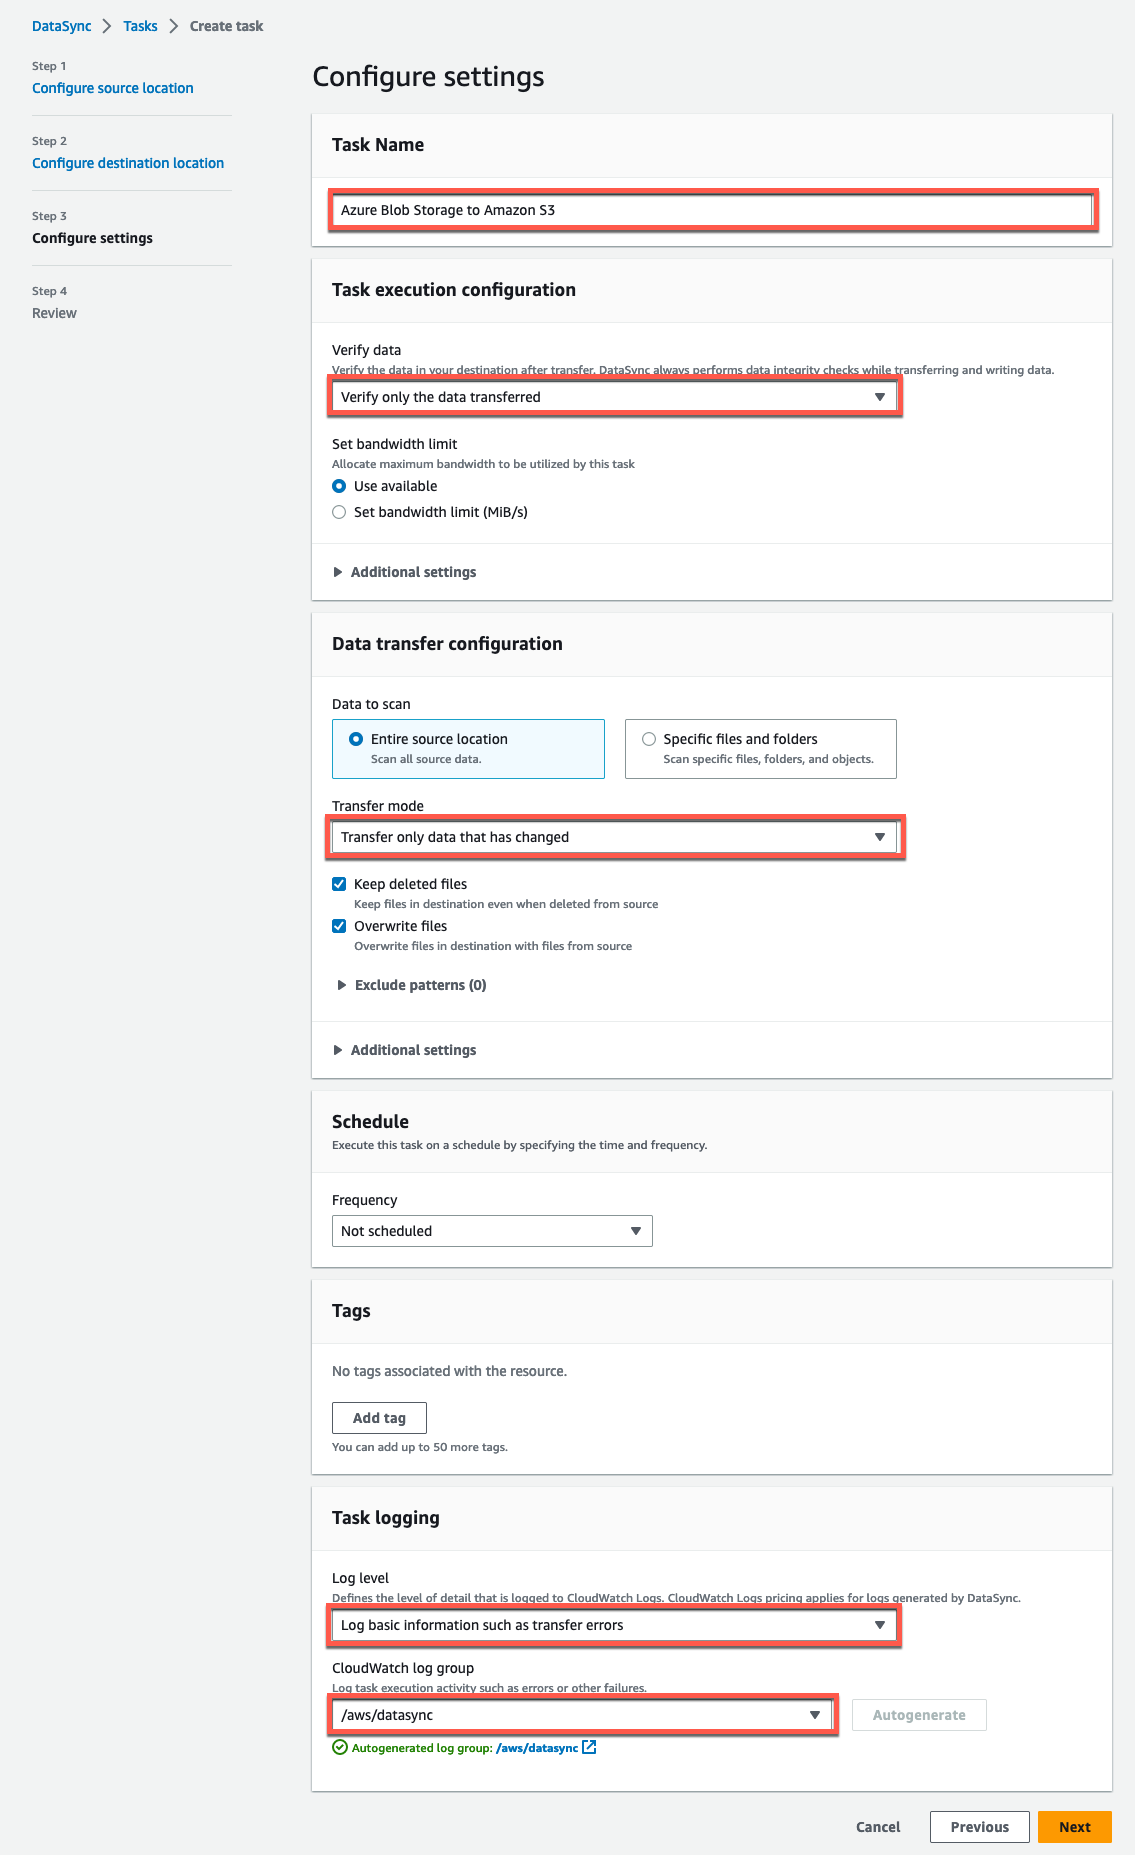Navigate to Tasks via the breadcrumb
The height and width of the screenshot is (1855, 1135).
[x=139, y=25]
